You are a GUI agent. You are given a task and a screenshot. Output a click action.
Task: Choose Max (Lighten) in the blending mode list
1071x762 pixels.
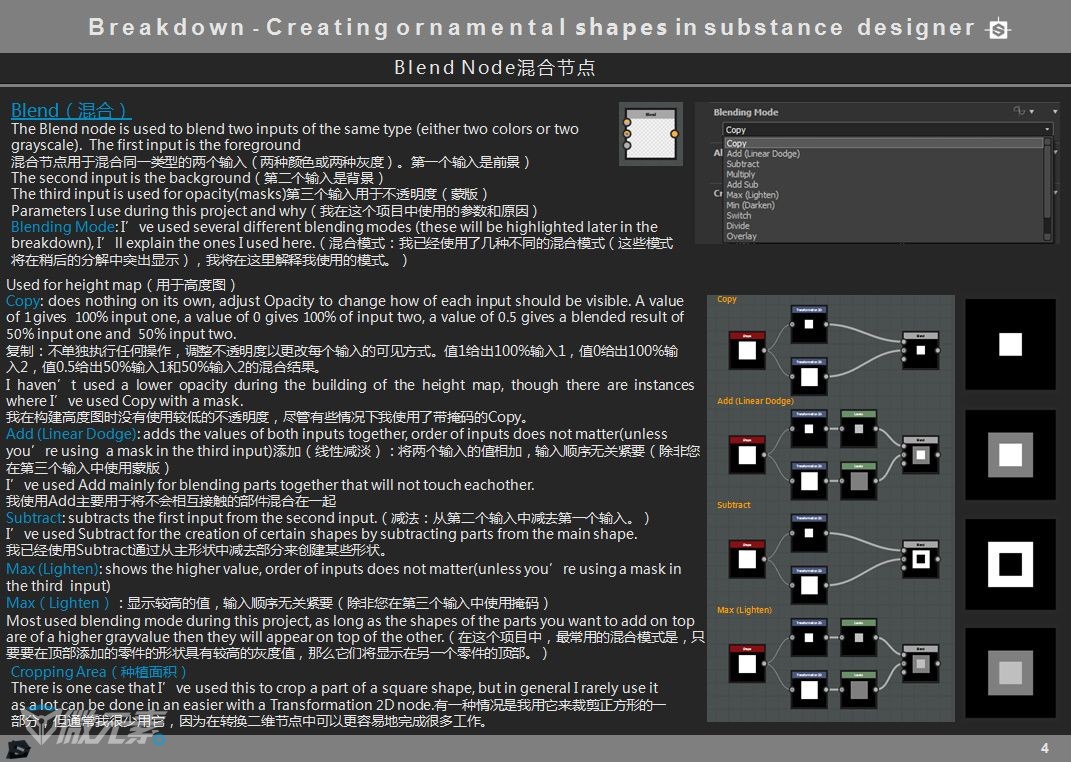(x=884, y=195)
